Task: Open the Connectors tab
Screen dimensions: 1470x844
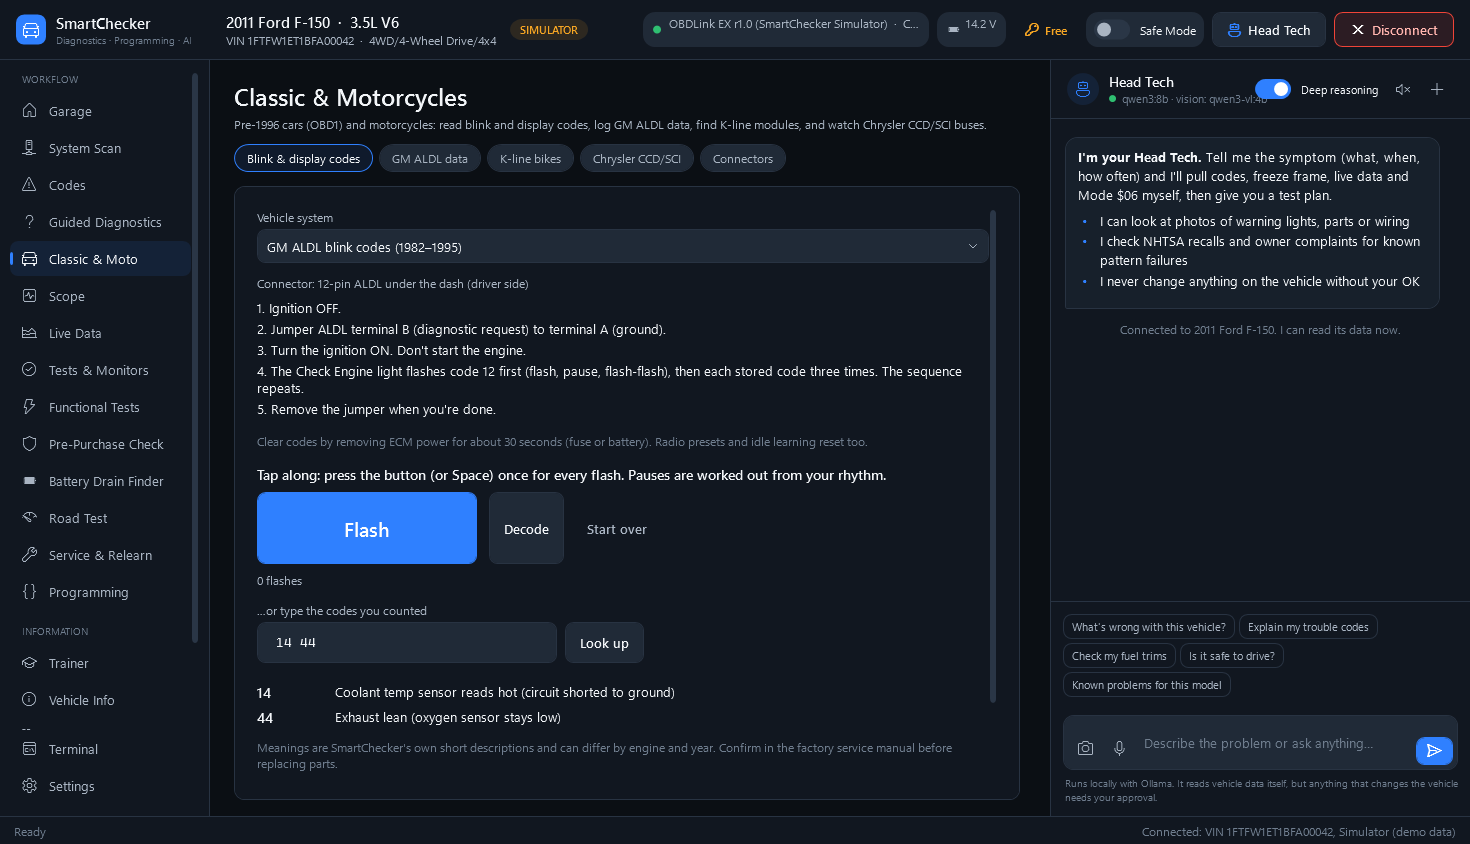Action: 743,159
